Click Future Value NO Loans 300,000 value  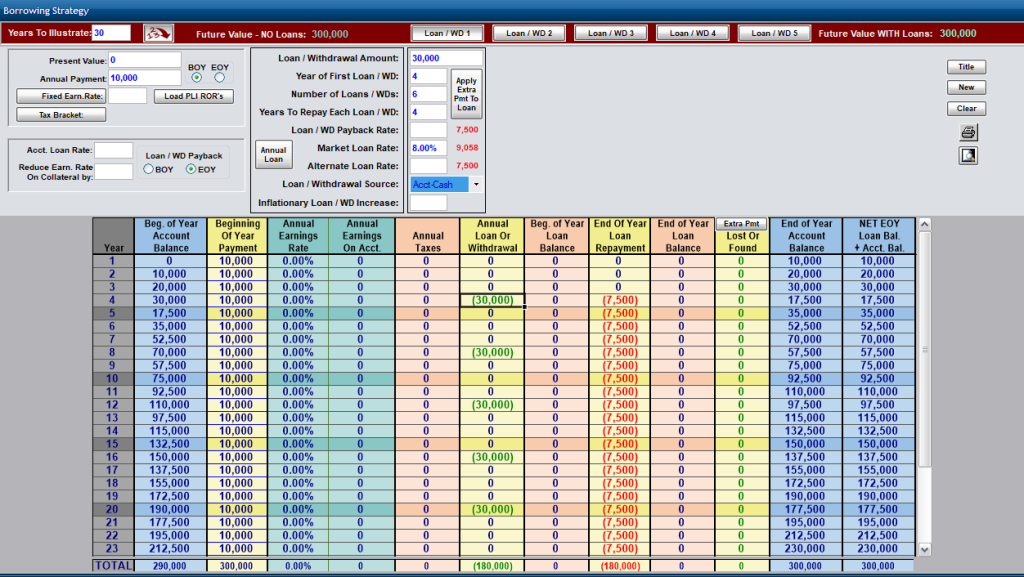330,34
